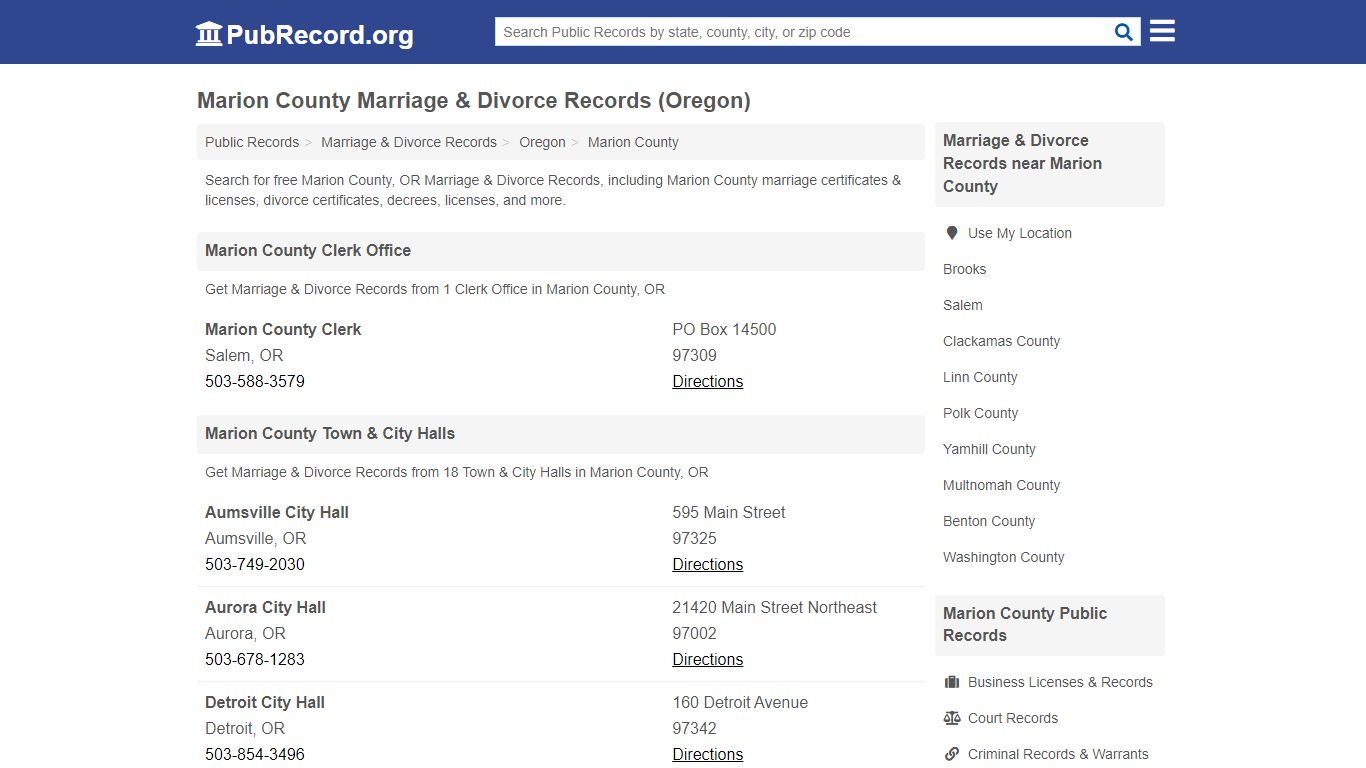Screen dimensions: 1366x768
Task: Select Use My Location
Action: point(1020,233)
